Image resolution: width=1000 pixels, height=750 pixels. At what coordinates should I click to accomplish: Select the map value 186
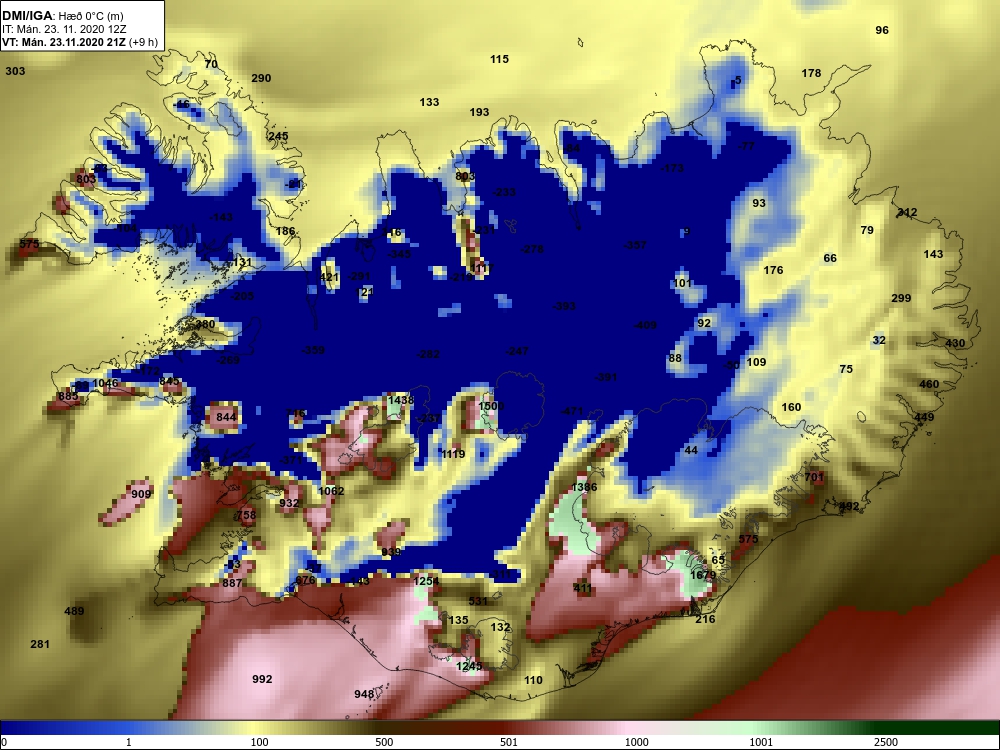coord(285,232)
